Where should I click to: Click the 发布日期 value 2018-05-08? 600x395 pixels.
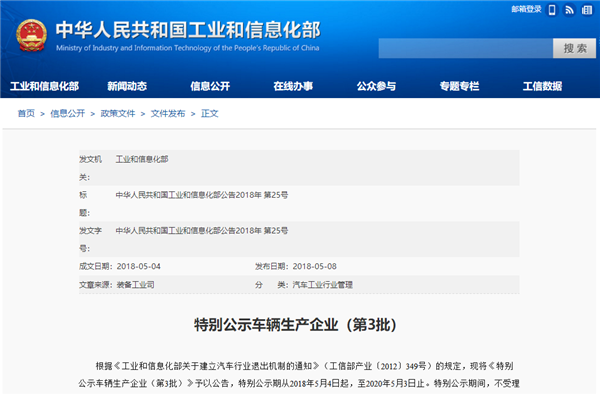315,266
